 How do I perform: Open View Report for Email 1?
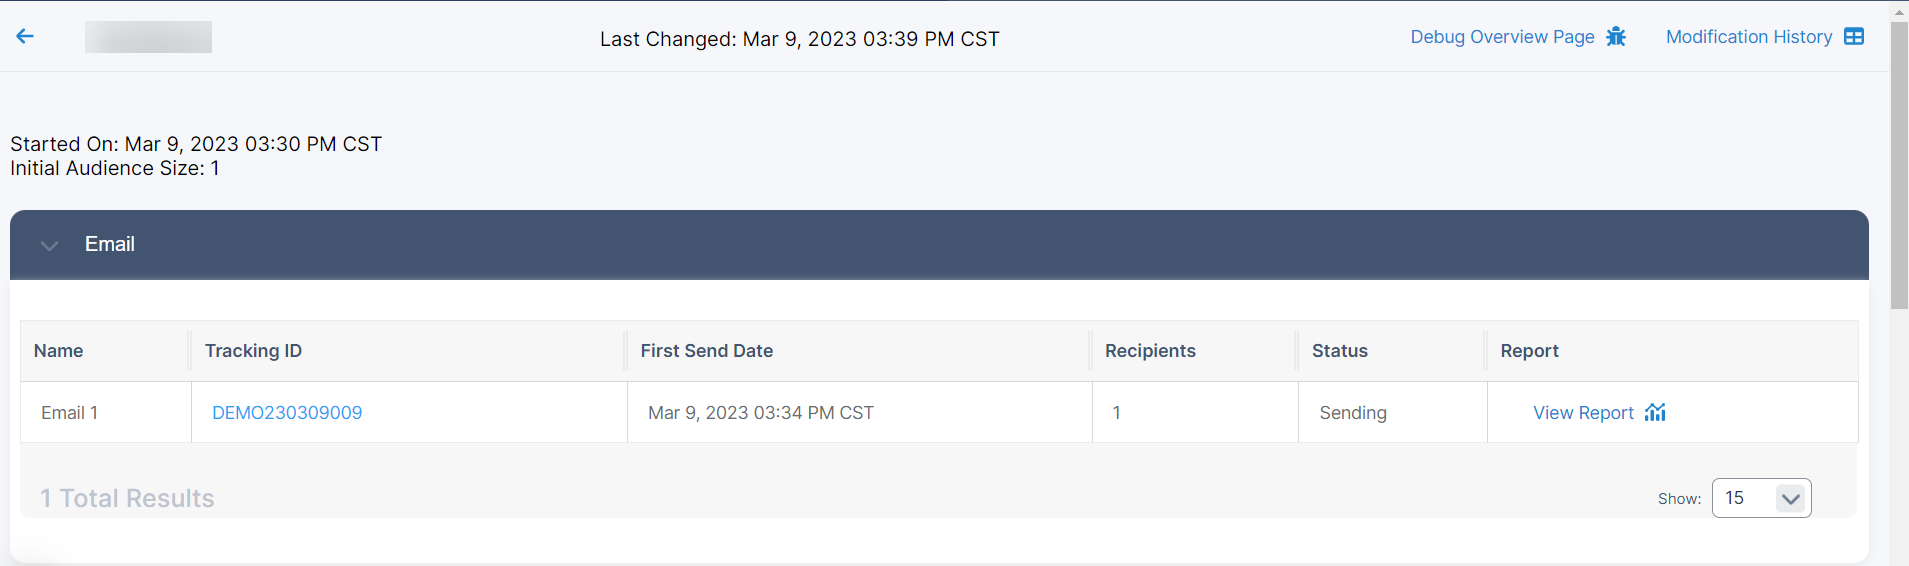[x=1583, y=413]
